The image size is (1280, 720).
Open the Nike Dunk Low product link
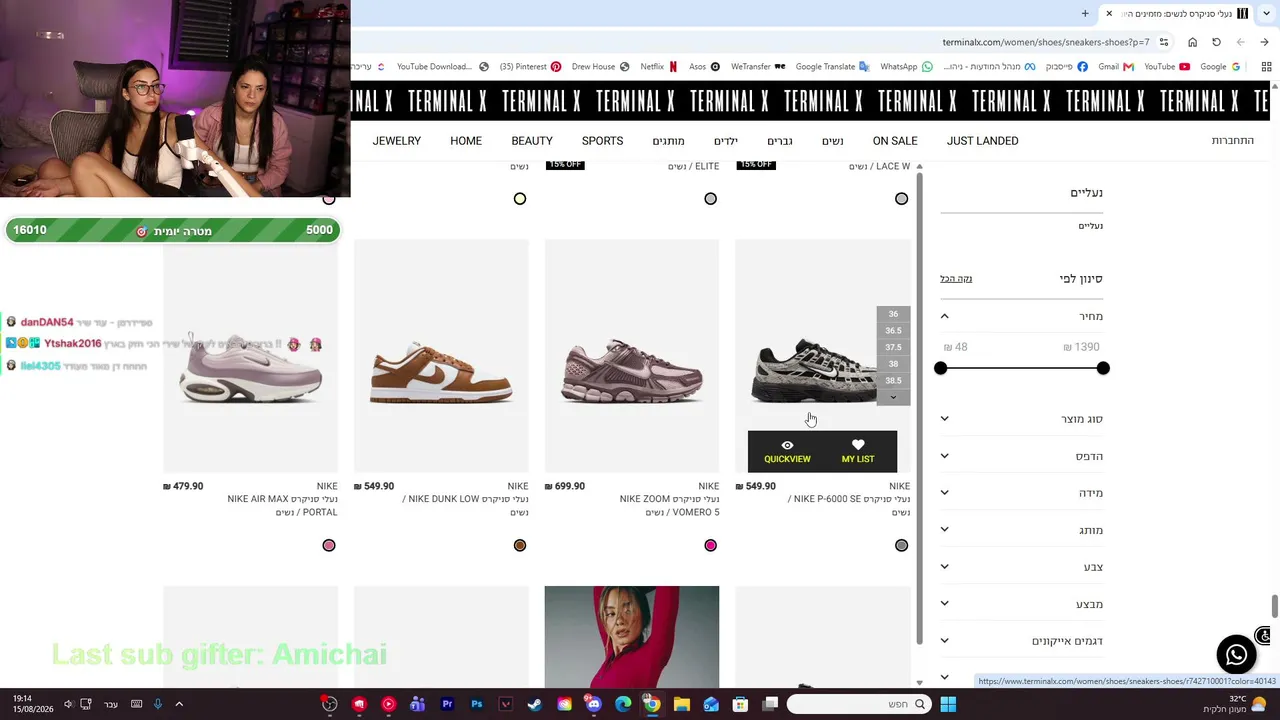click(465, 505)
